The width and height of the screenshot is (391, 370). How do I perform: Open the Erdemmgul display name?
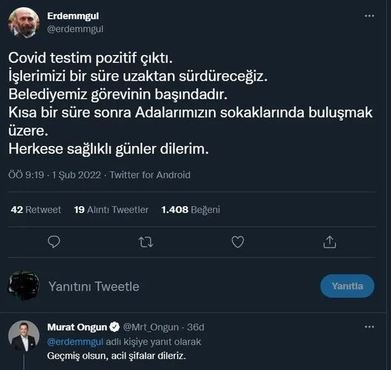coord(73,16)
